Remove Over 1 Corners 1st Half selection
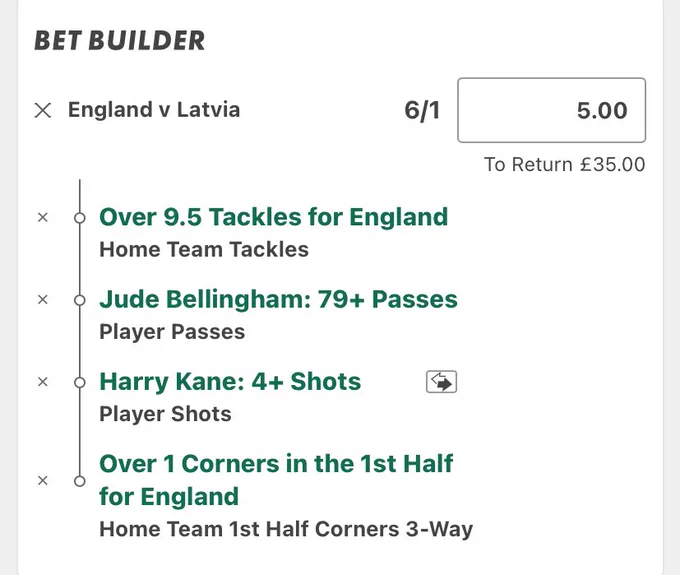 point(42,480)
